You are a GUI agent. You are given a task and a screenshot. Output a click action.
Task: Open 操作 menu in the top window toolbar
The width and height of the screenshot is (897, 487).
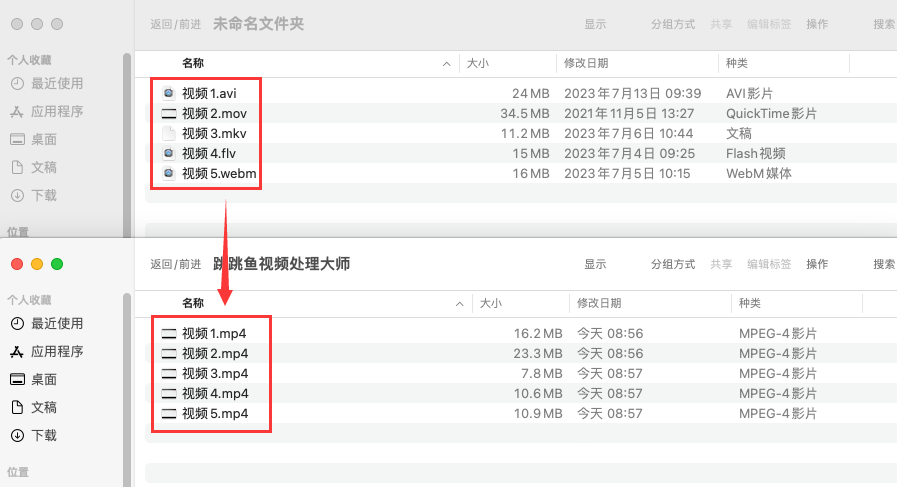pyautogui.click(x=817, y=25)
